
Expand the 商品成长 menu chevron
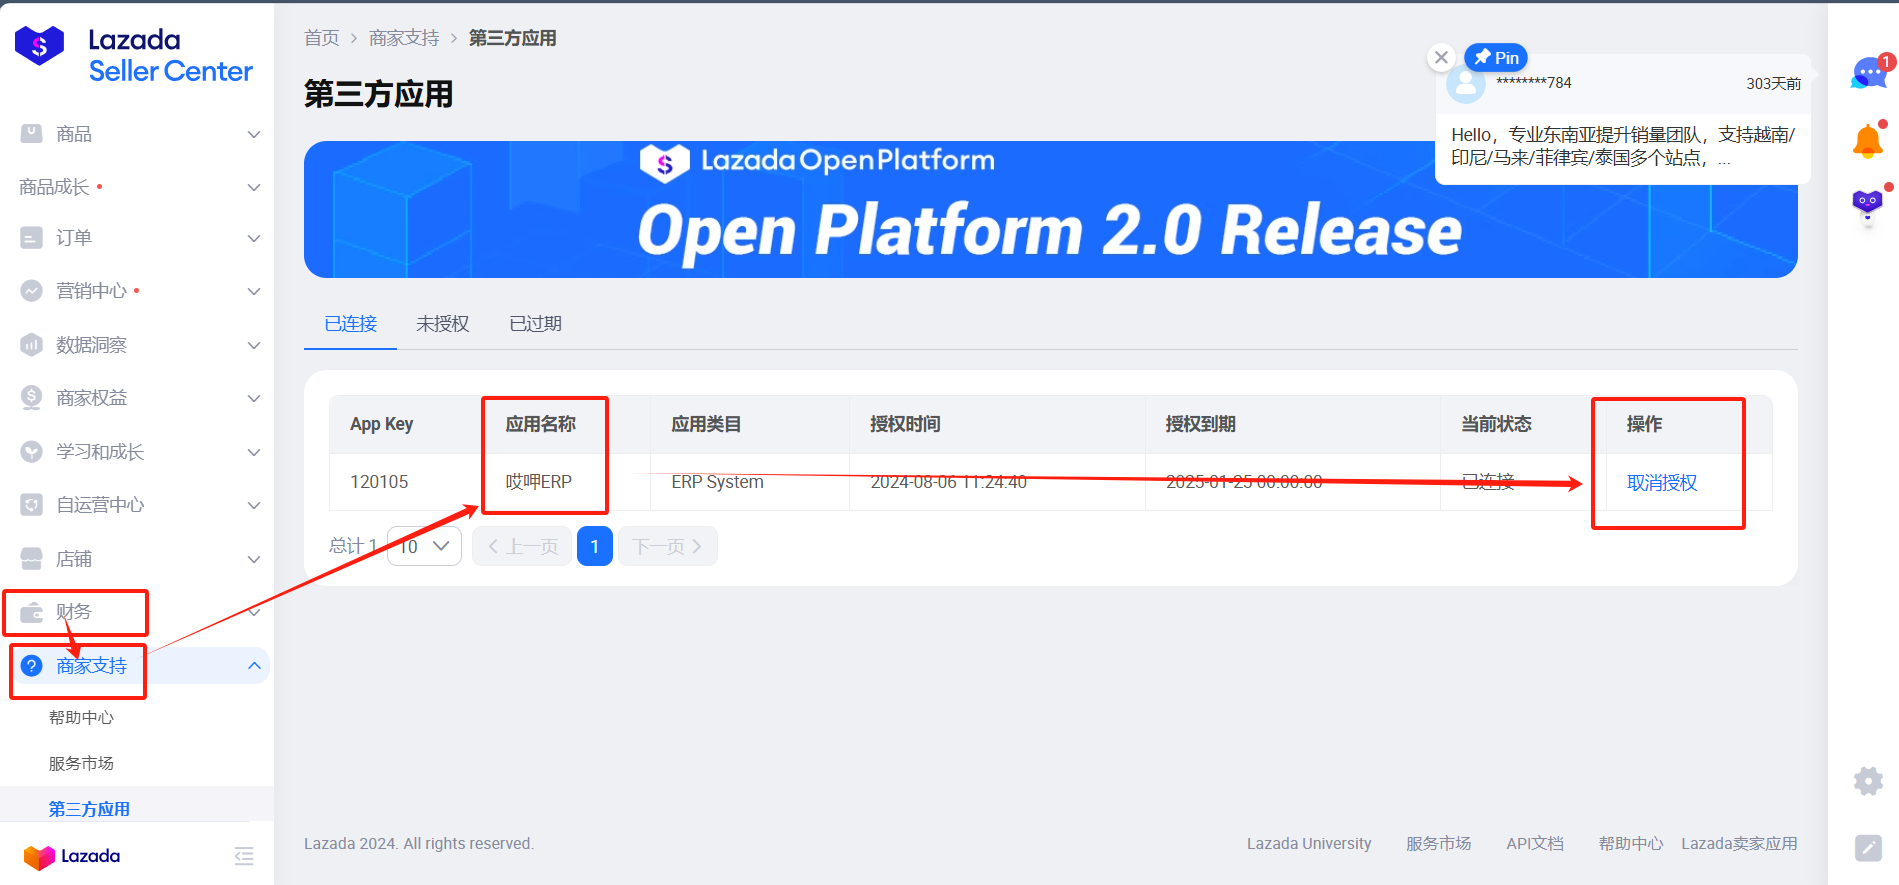pos(254,187)
